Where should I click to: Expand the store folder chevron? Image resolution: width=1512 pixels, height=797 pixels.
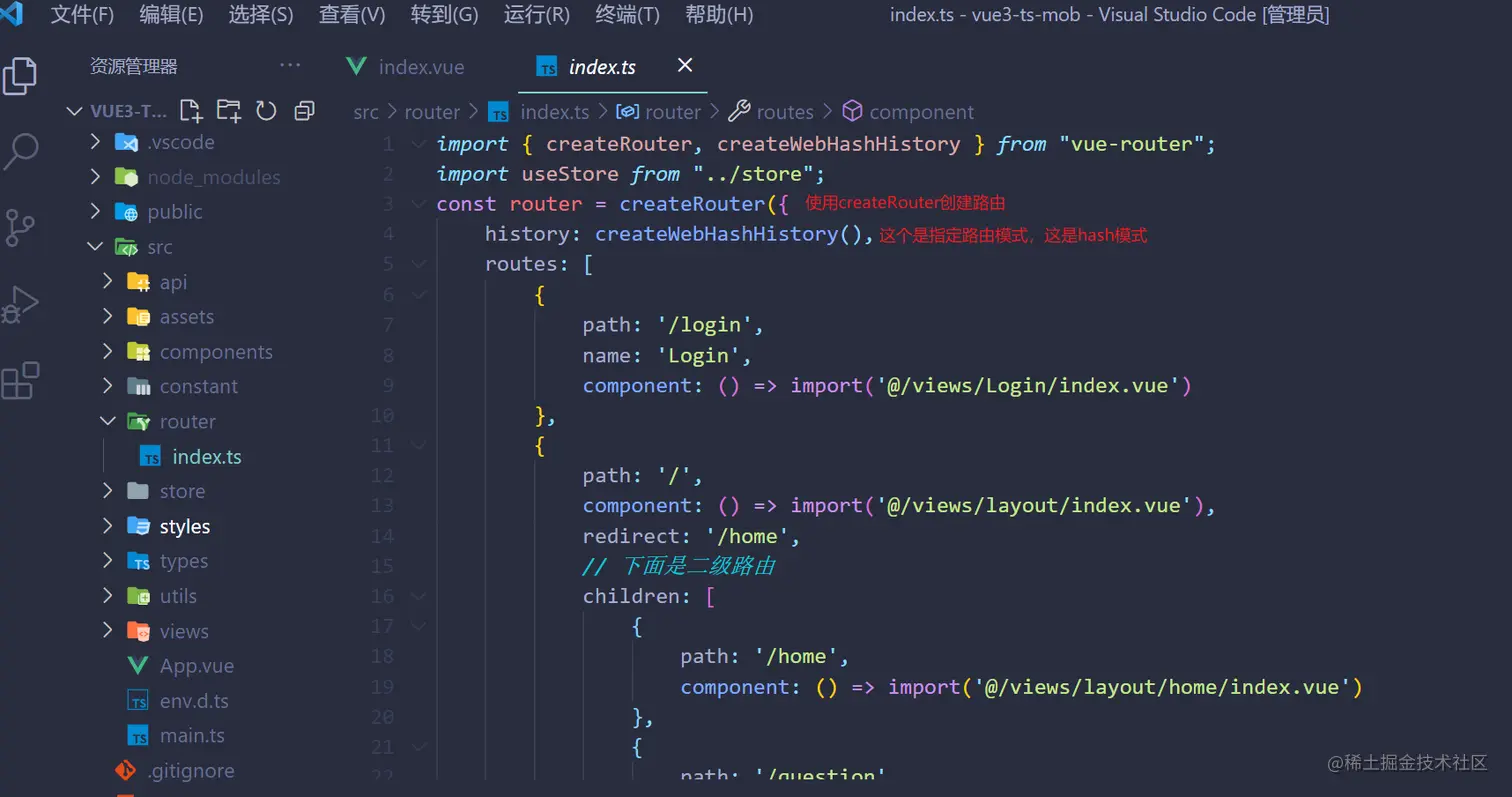pos(108,492)
